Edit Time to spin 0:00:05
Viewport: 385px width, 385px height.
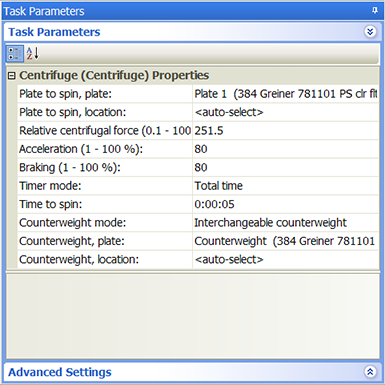click(x=286, y=204)
